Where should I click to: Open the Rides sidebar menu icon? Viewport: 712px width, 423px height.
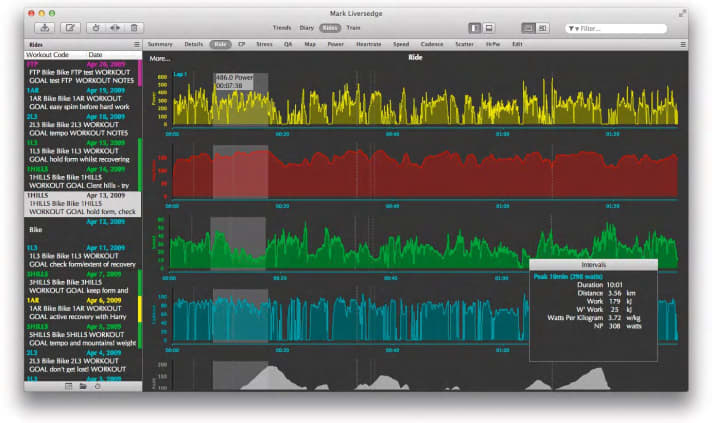(136, 45)
